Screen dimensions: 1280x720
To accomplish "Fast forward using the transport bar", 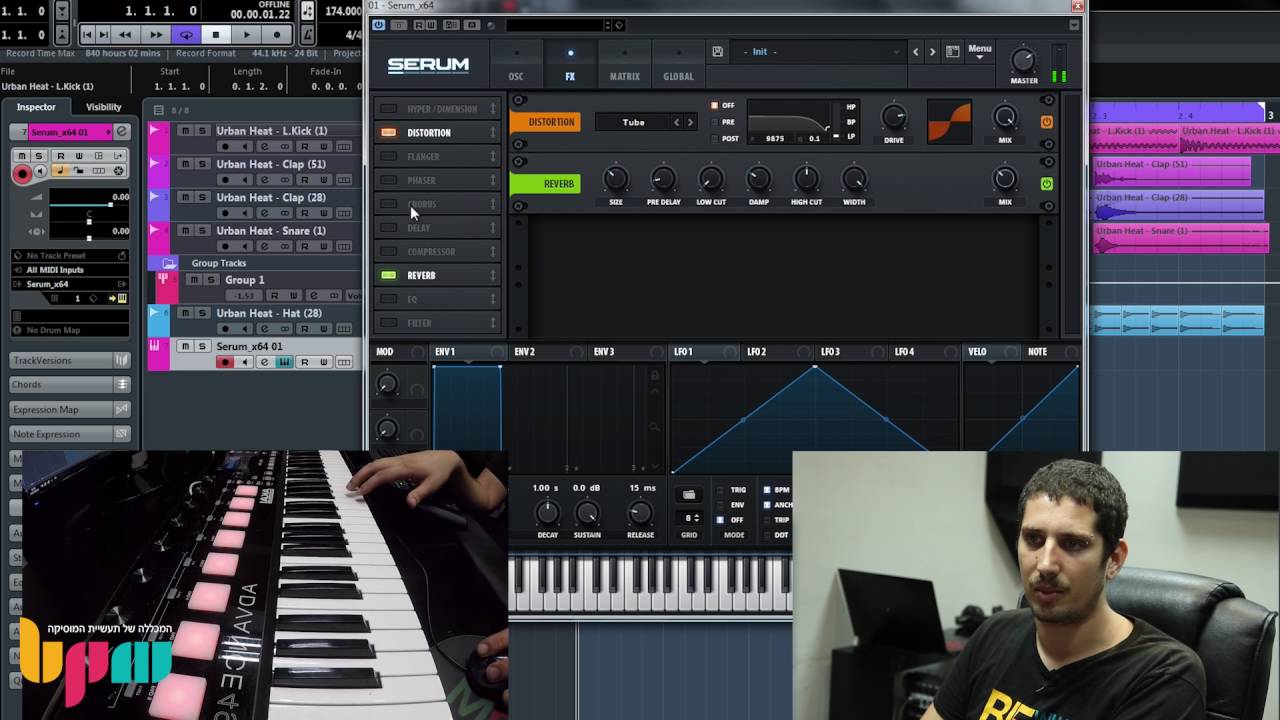I will click(156, 35).
